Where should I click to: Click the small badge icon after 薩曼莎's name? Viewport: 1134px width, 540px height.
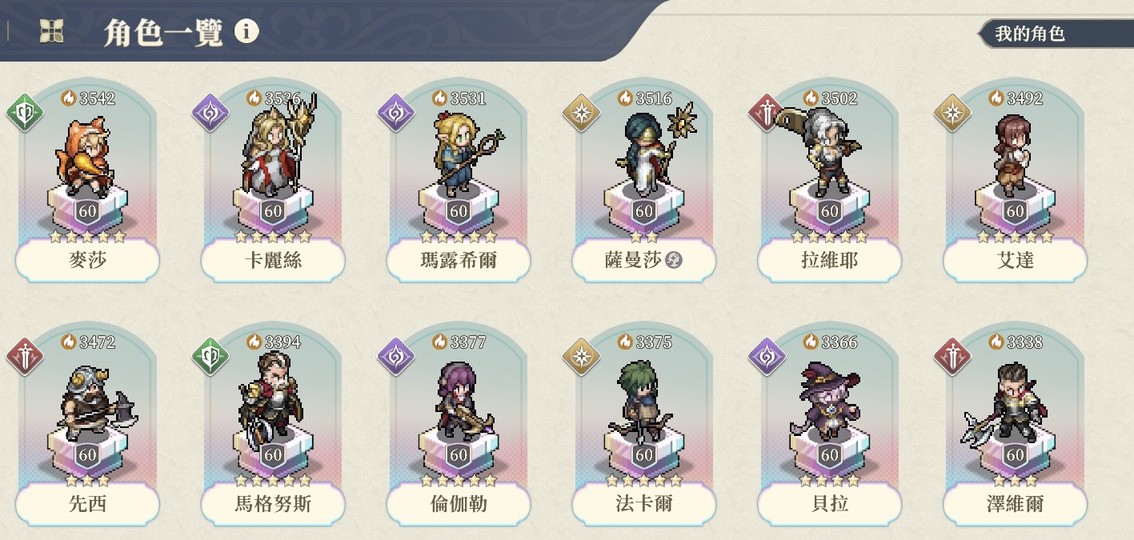674,260
